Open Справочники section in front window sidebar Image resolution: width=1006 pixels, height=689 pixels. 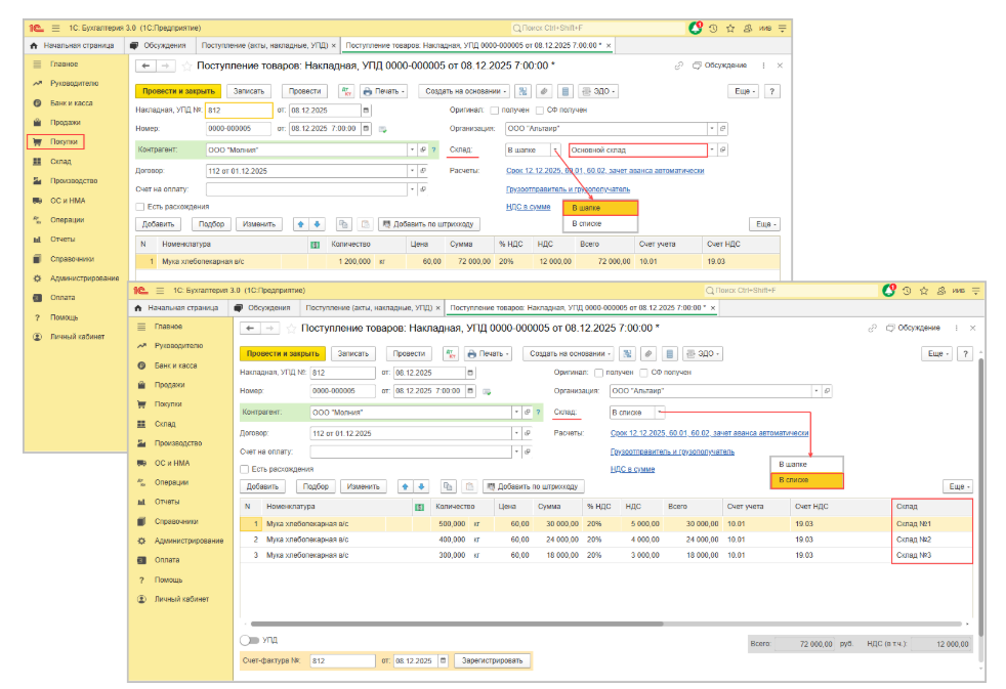tap(168, 522)
